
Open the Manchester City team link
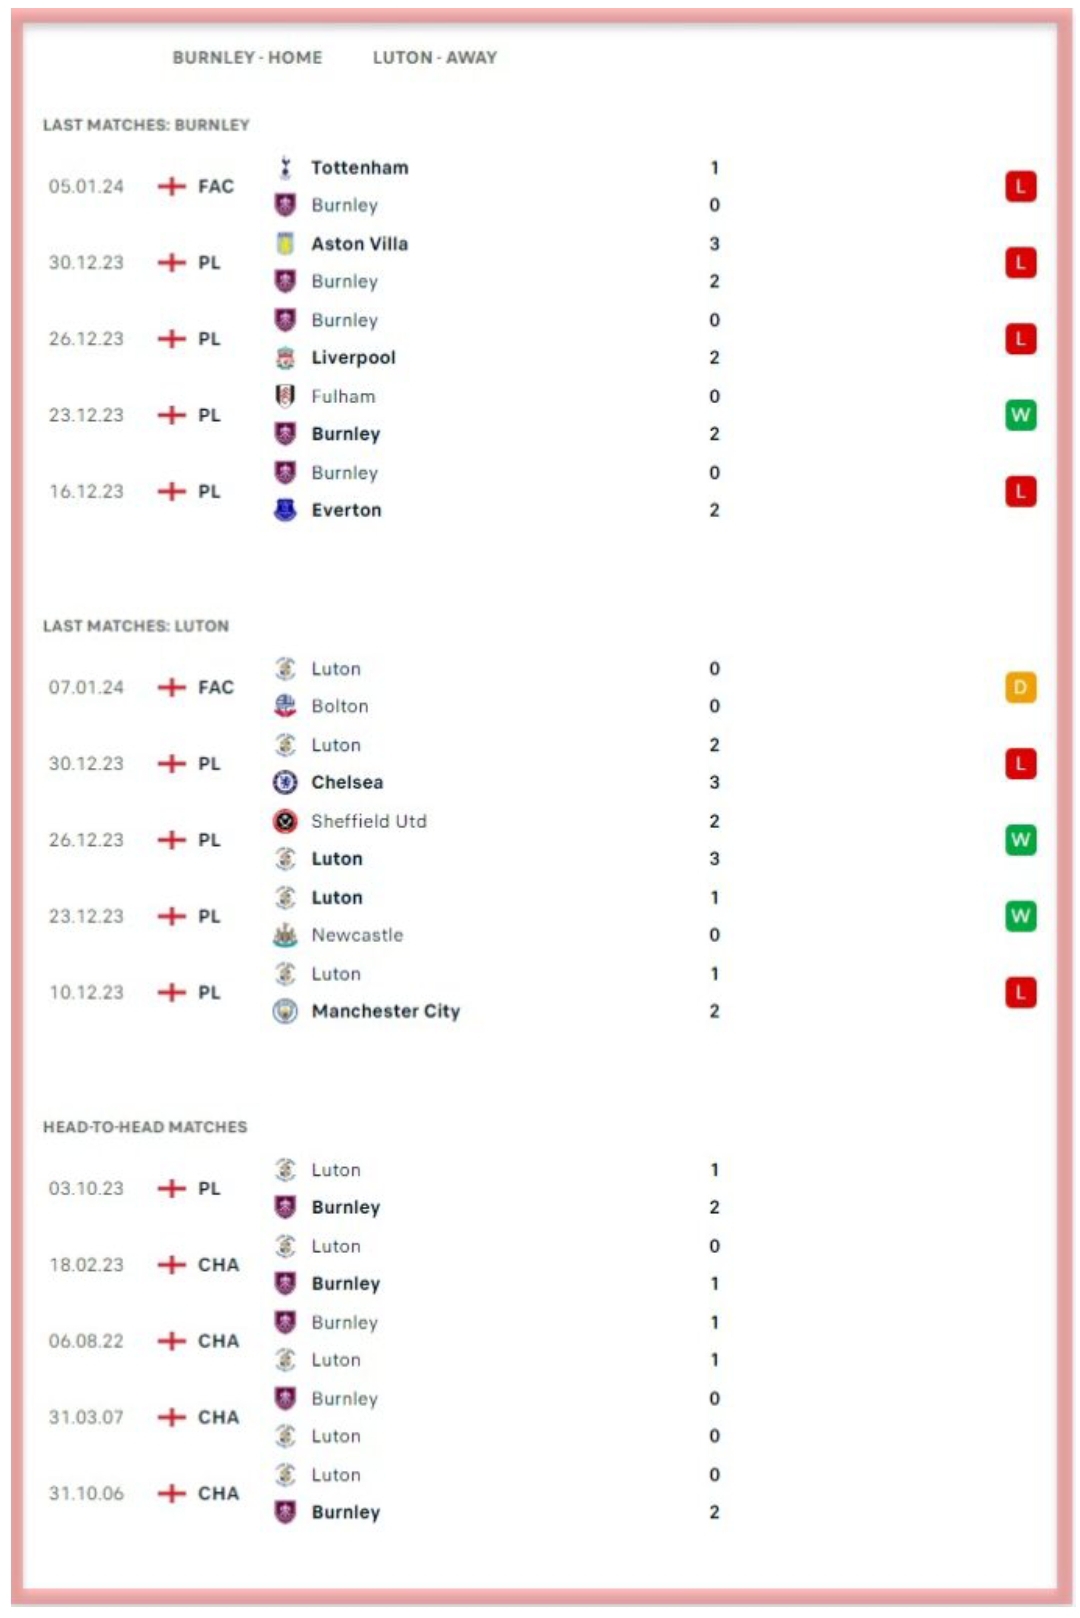[385, 1011]
